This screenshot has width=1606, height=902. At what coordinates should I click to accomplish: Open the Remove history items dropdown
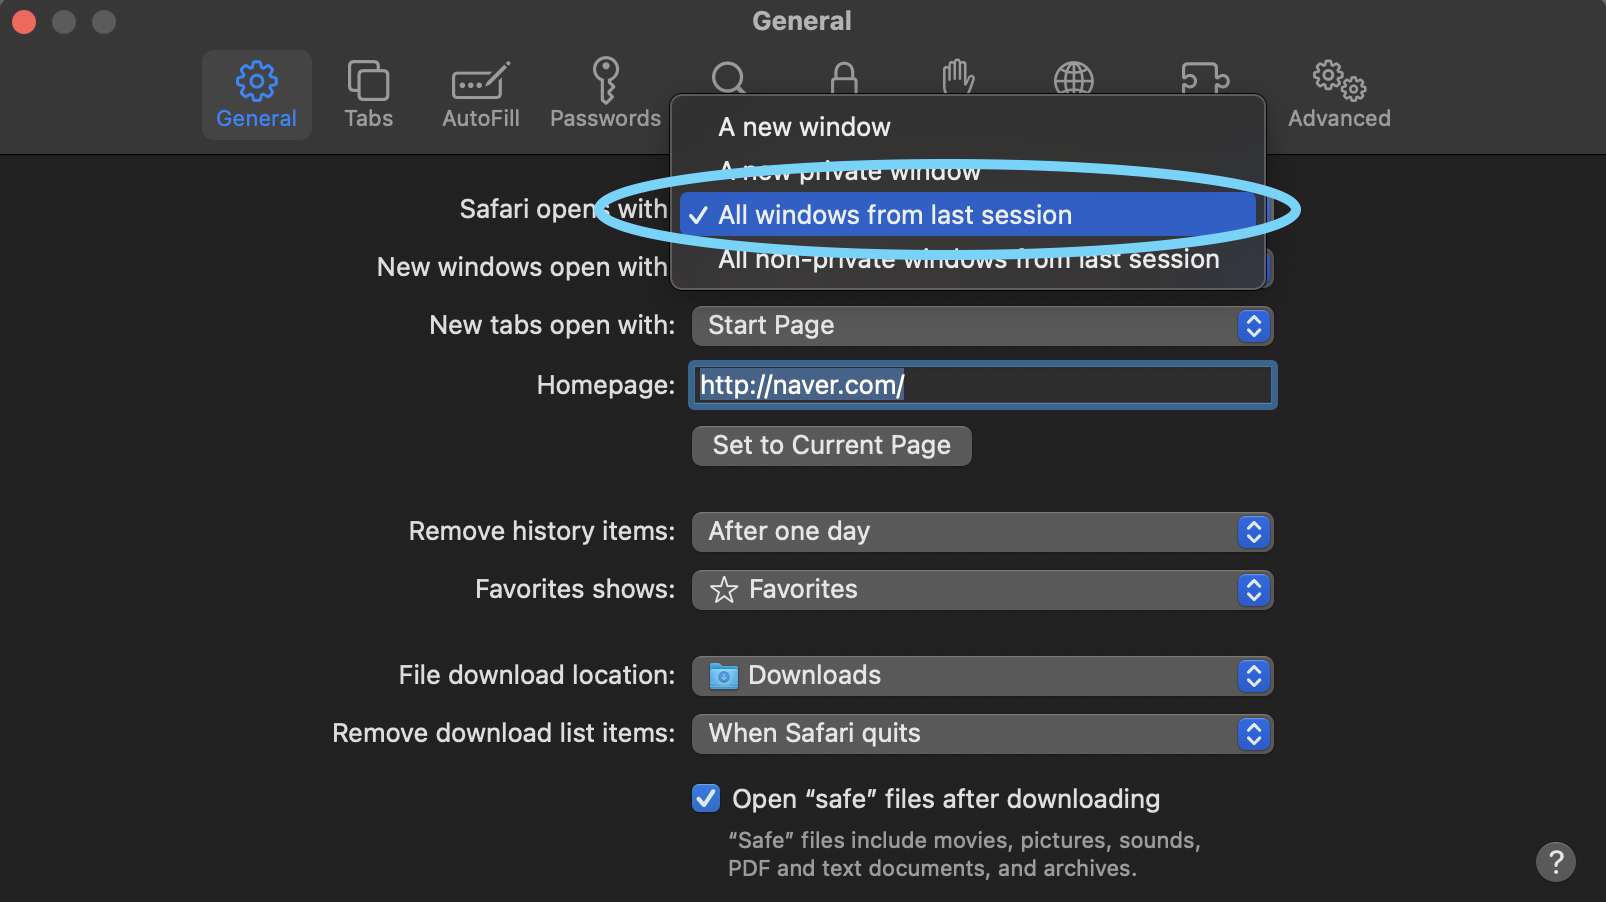[981, 532]
